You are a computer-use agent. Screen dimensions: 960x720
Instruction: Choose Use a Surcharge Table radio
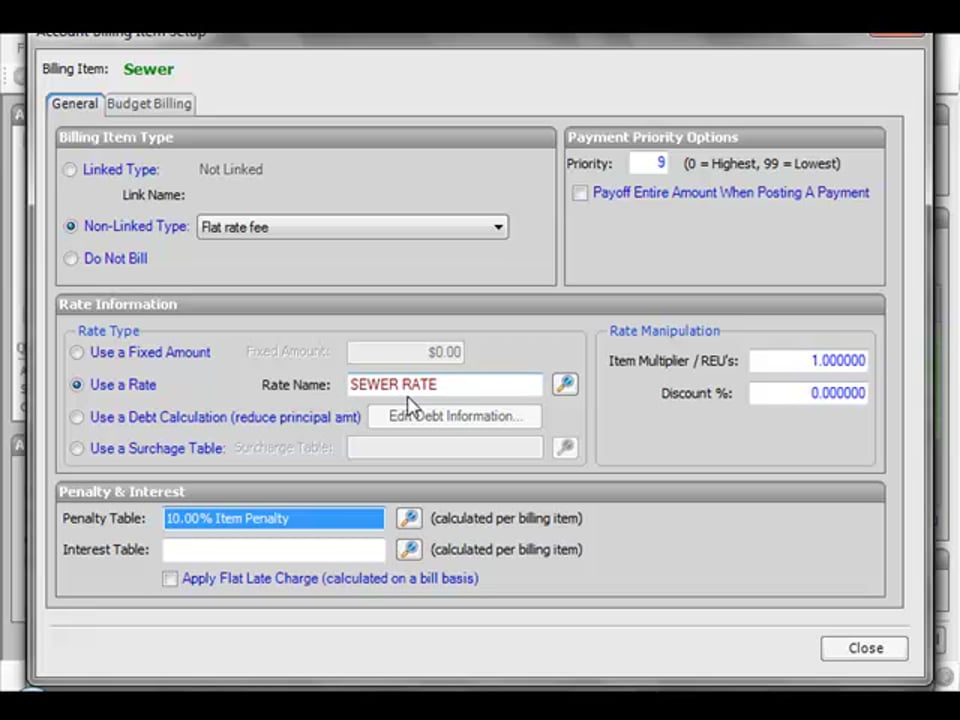(77, 449)
